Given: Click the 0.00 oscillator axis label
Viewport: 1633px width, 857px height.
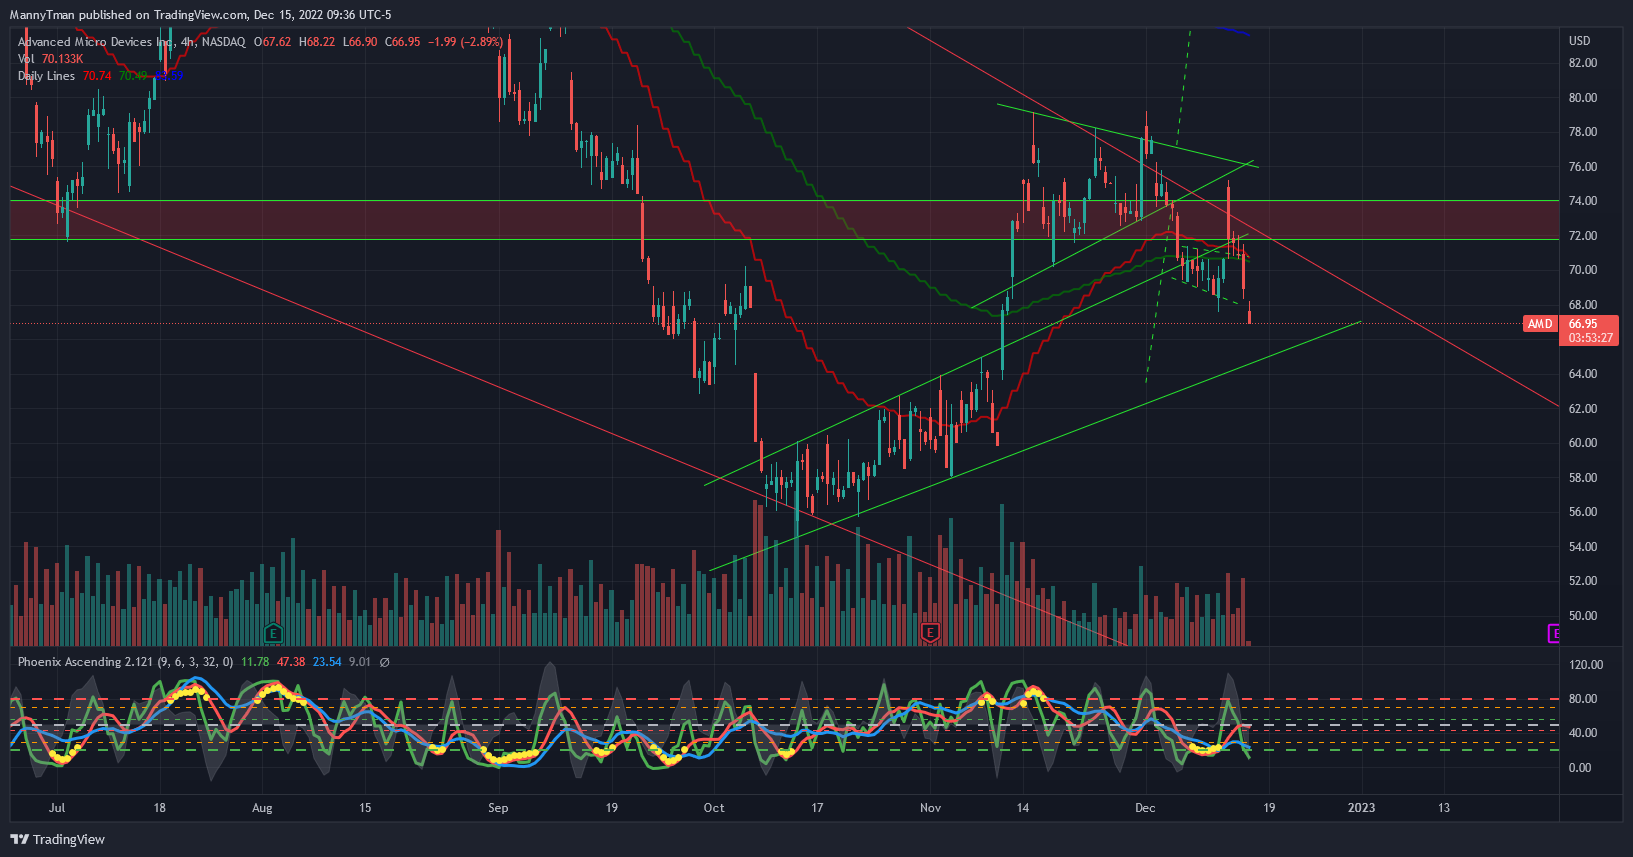Looking at the screenshot, I should pyautogui.click(x=1580, y=768).
